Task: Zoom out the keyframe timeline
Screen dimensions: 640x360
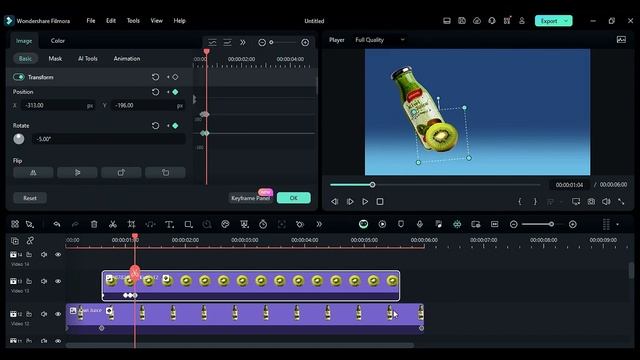Action: (x=262, y=42)
